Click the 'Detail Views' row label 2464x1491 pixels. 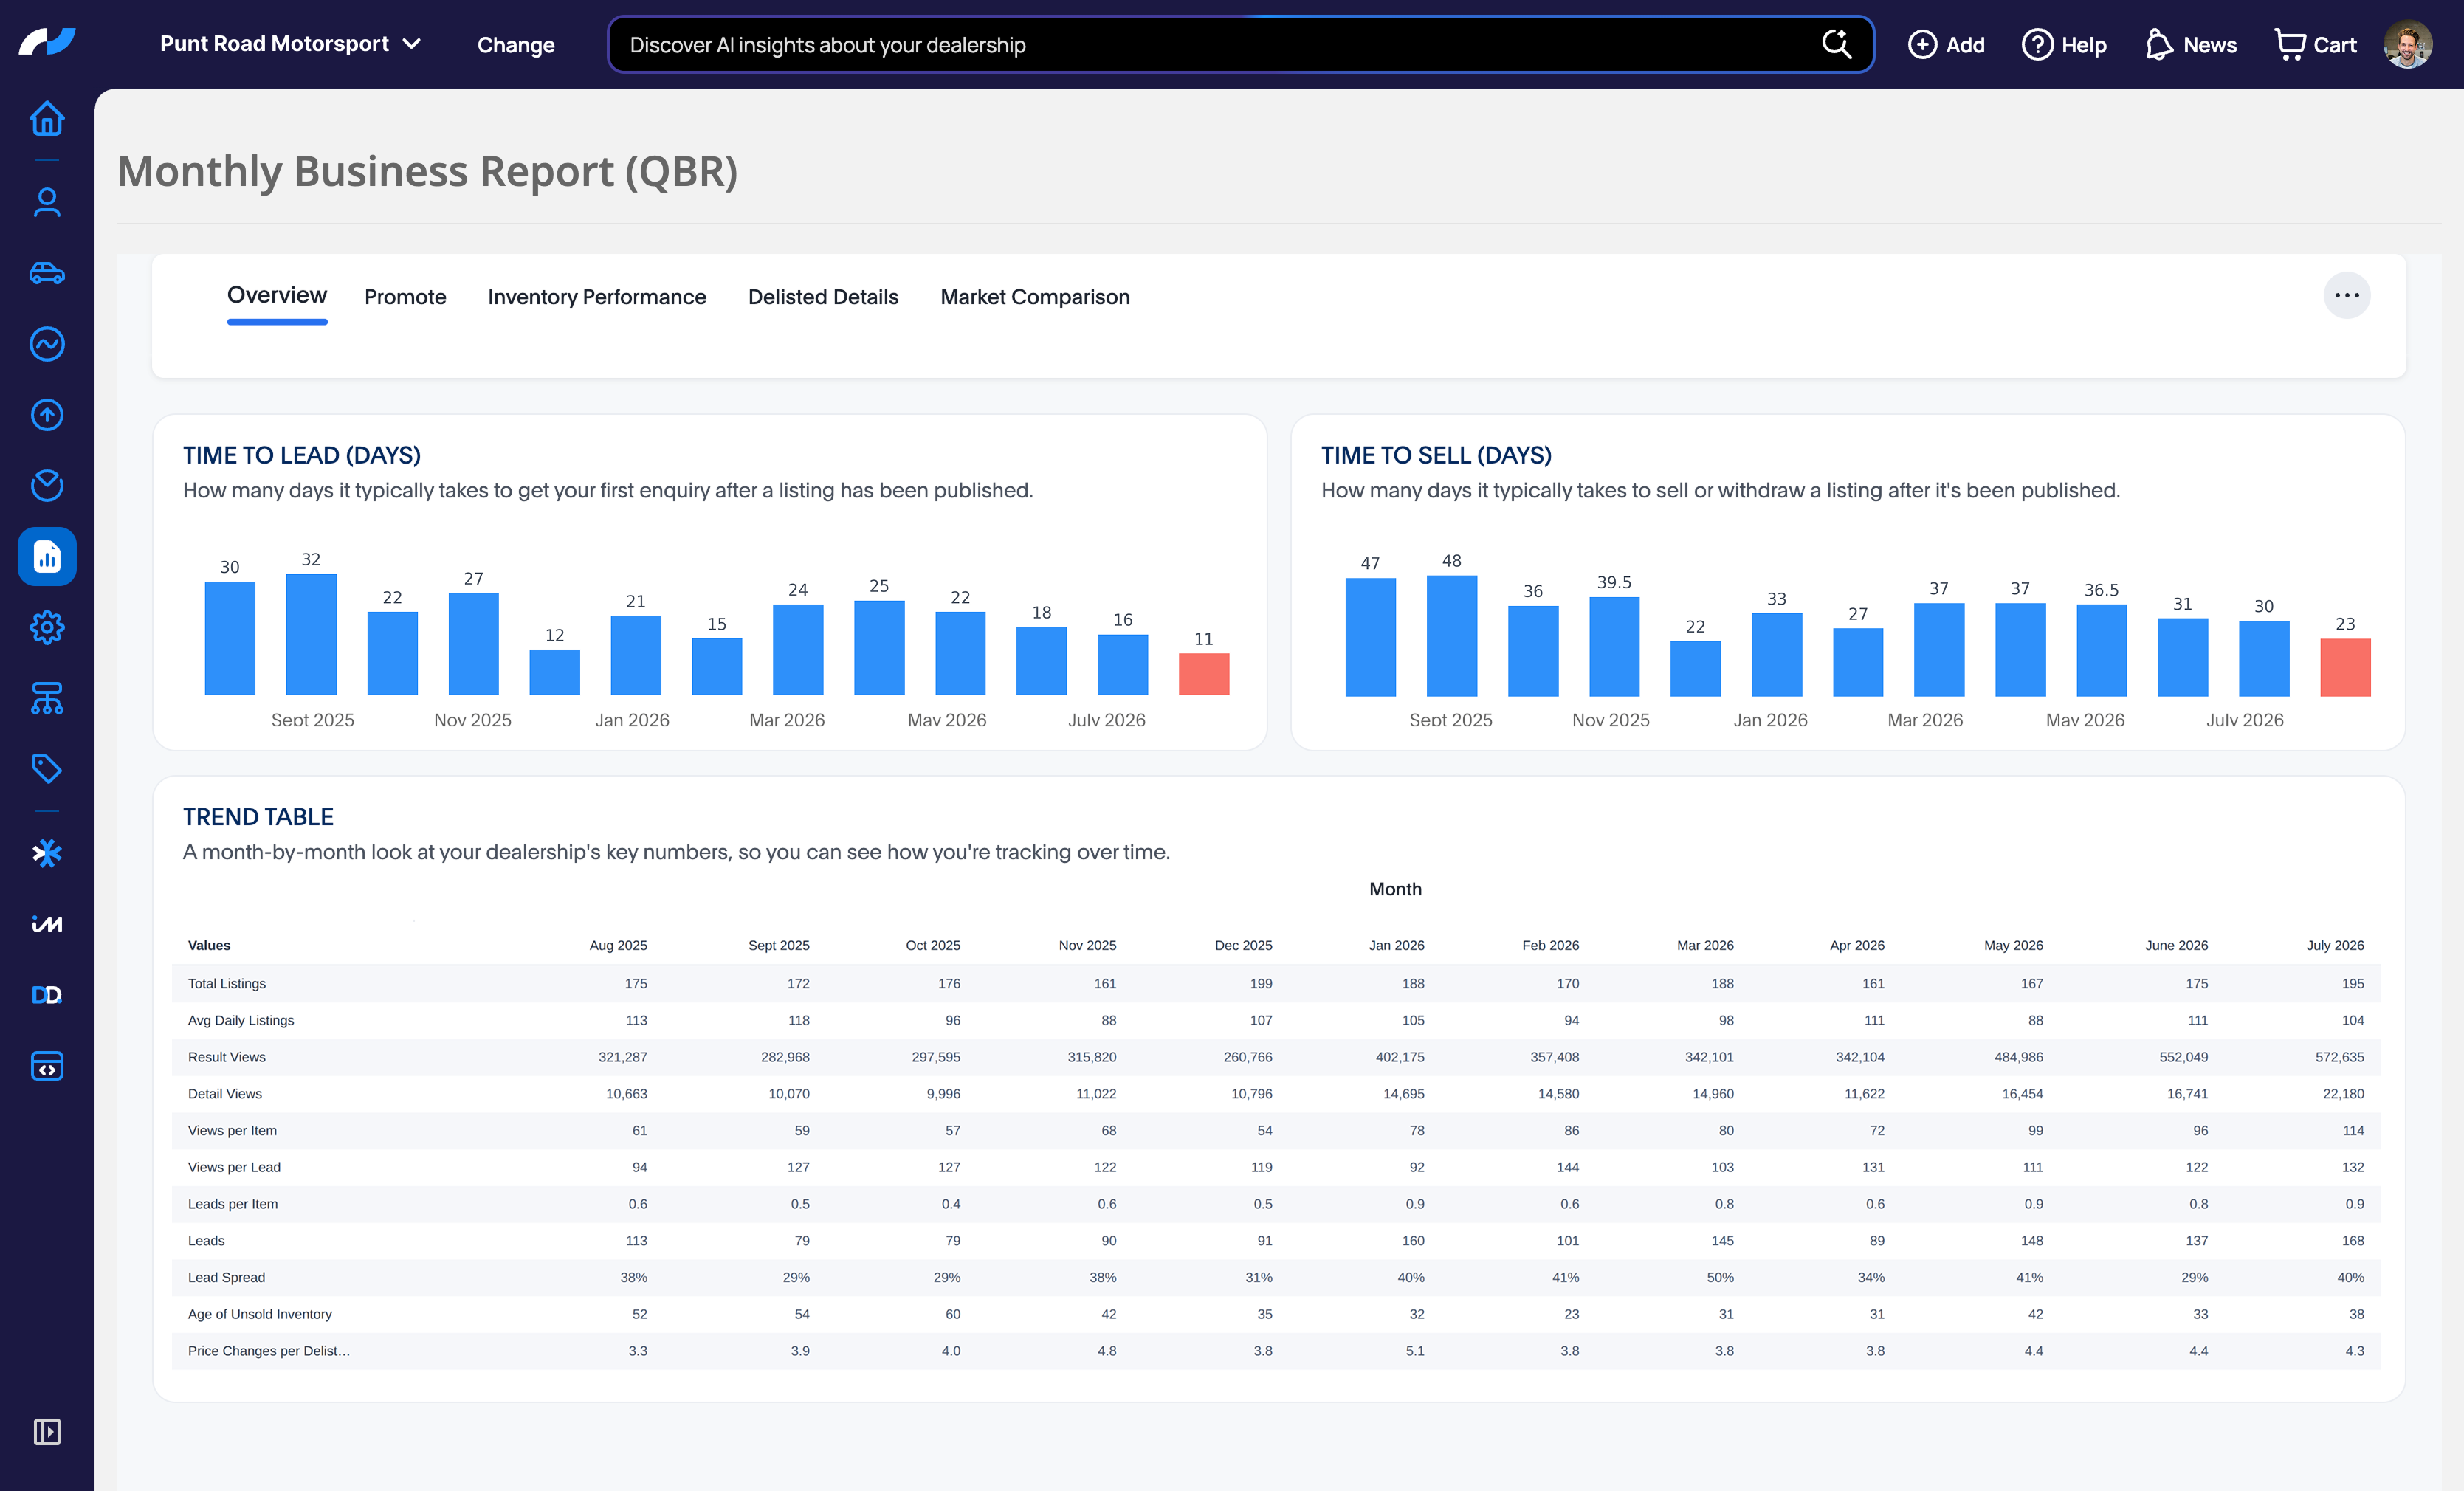tap(225, 1094)
